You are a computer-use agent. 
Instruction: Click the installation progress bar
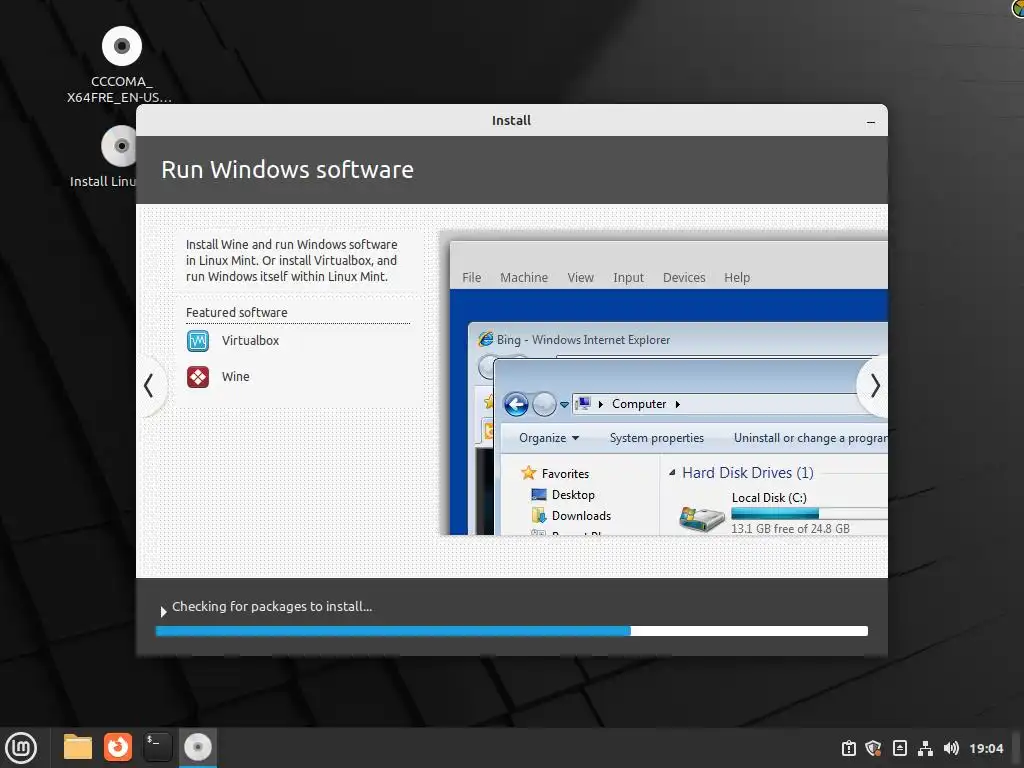tap(511, 631)
